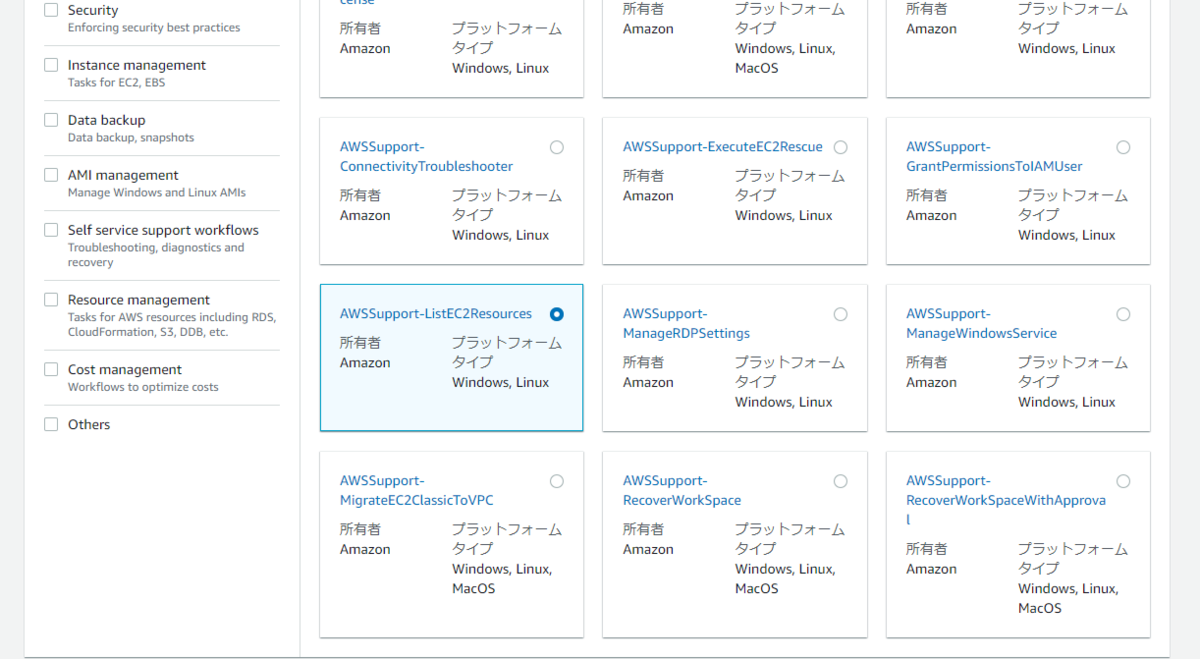This screenshot has height=659, width=1200.
Task: Enable the Security filter checkbox
Action: click(50, 9)
